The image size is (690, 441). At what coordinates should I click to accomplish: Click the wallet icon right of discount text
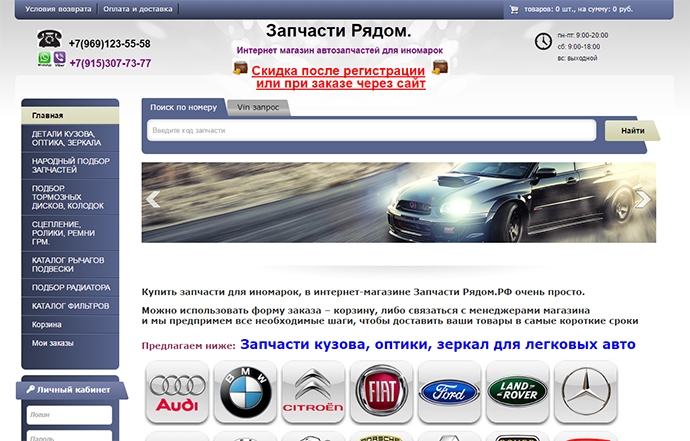pos(440,68)
